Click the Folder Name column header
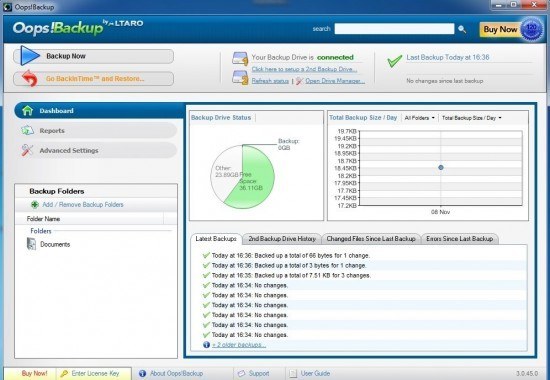This screenshot has width=550, height=380. [x=89, y=219]
